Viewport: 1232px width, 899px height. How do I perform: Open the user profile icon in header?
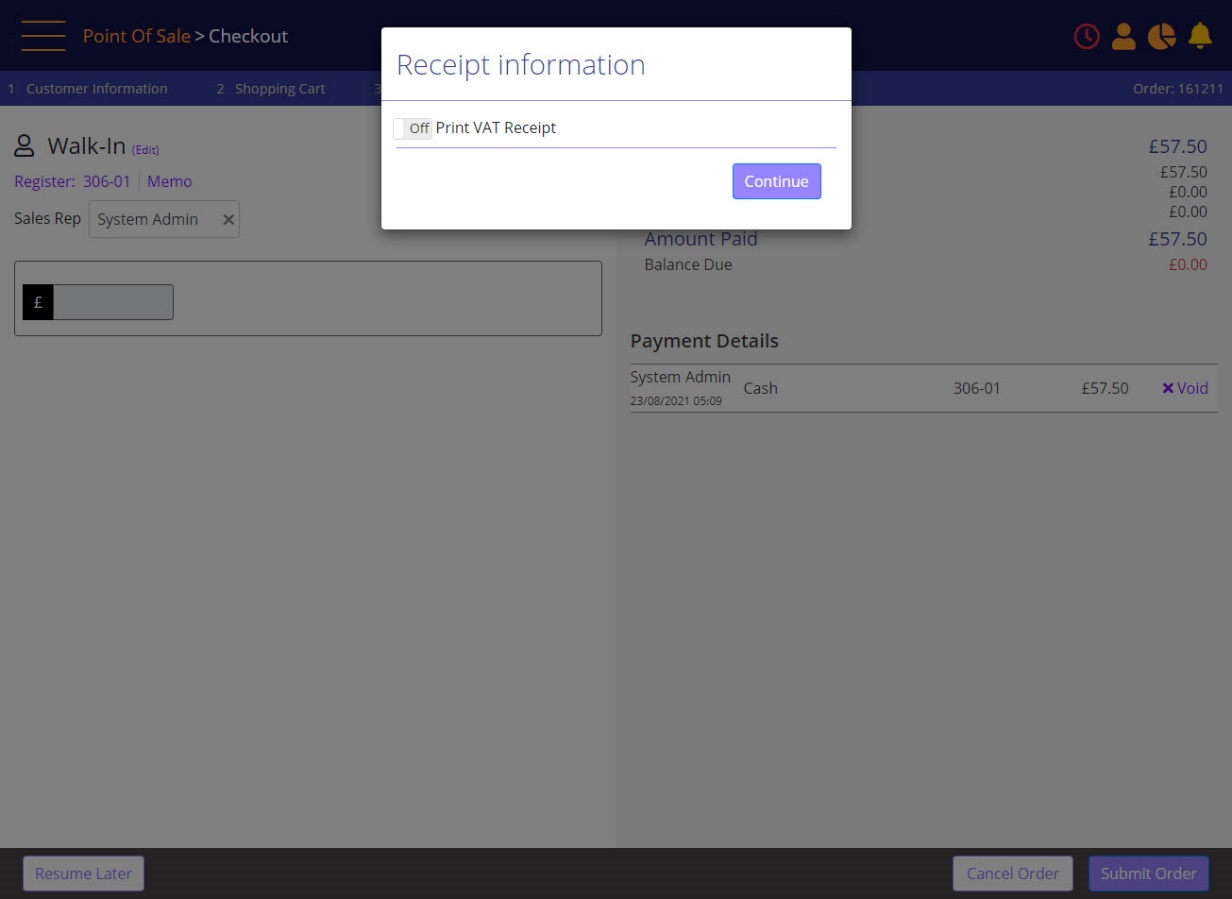pyautogui.click(x=1124, y=36)
